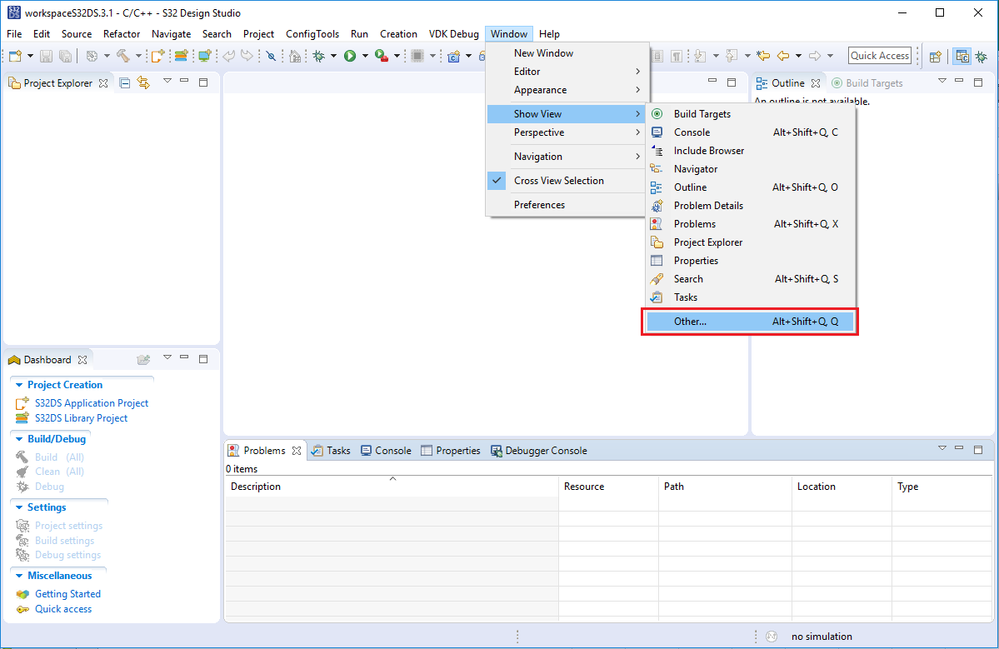The width and height of the screenshot is (999, 649).
Task: Select Console in Show View submenu
Action: pos(751,132)
